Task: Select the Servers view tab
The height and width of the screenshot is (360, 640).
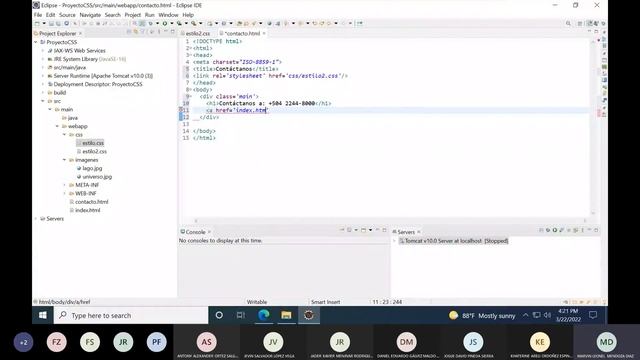Action: point(406,232)
